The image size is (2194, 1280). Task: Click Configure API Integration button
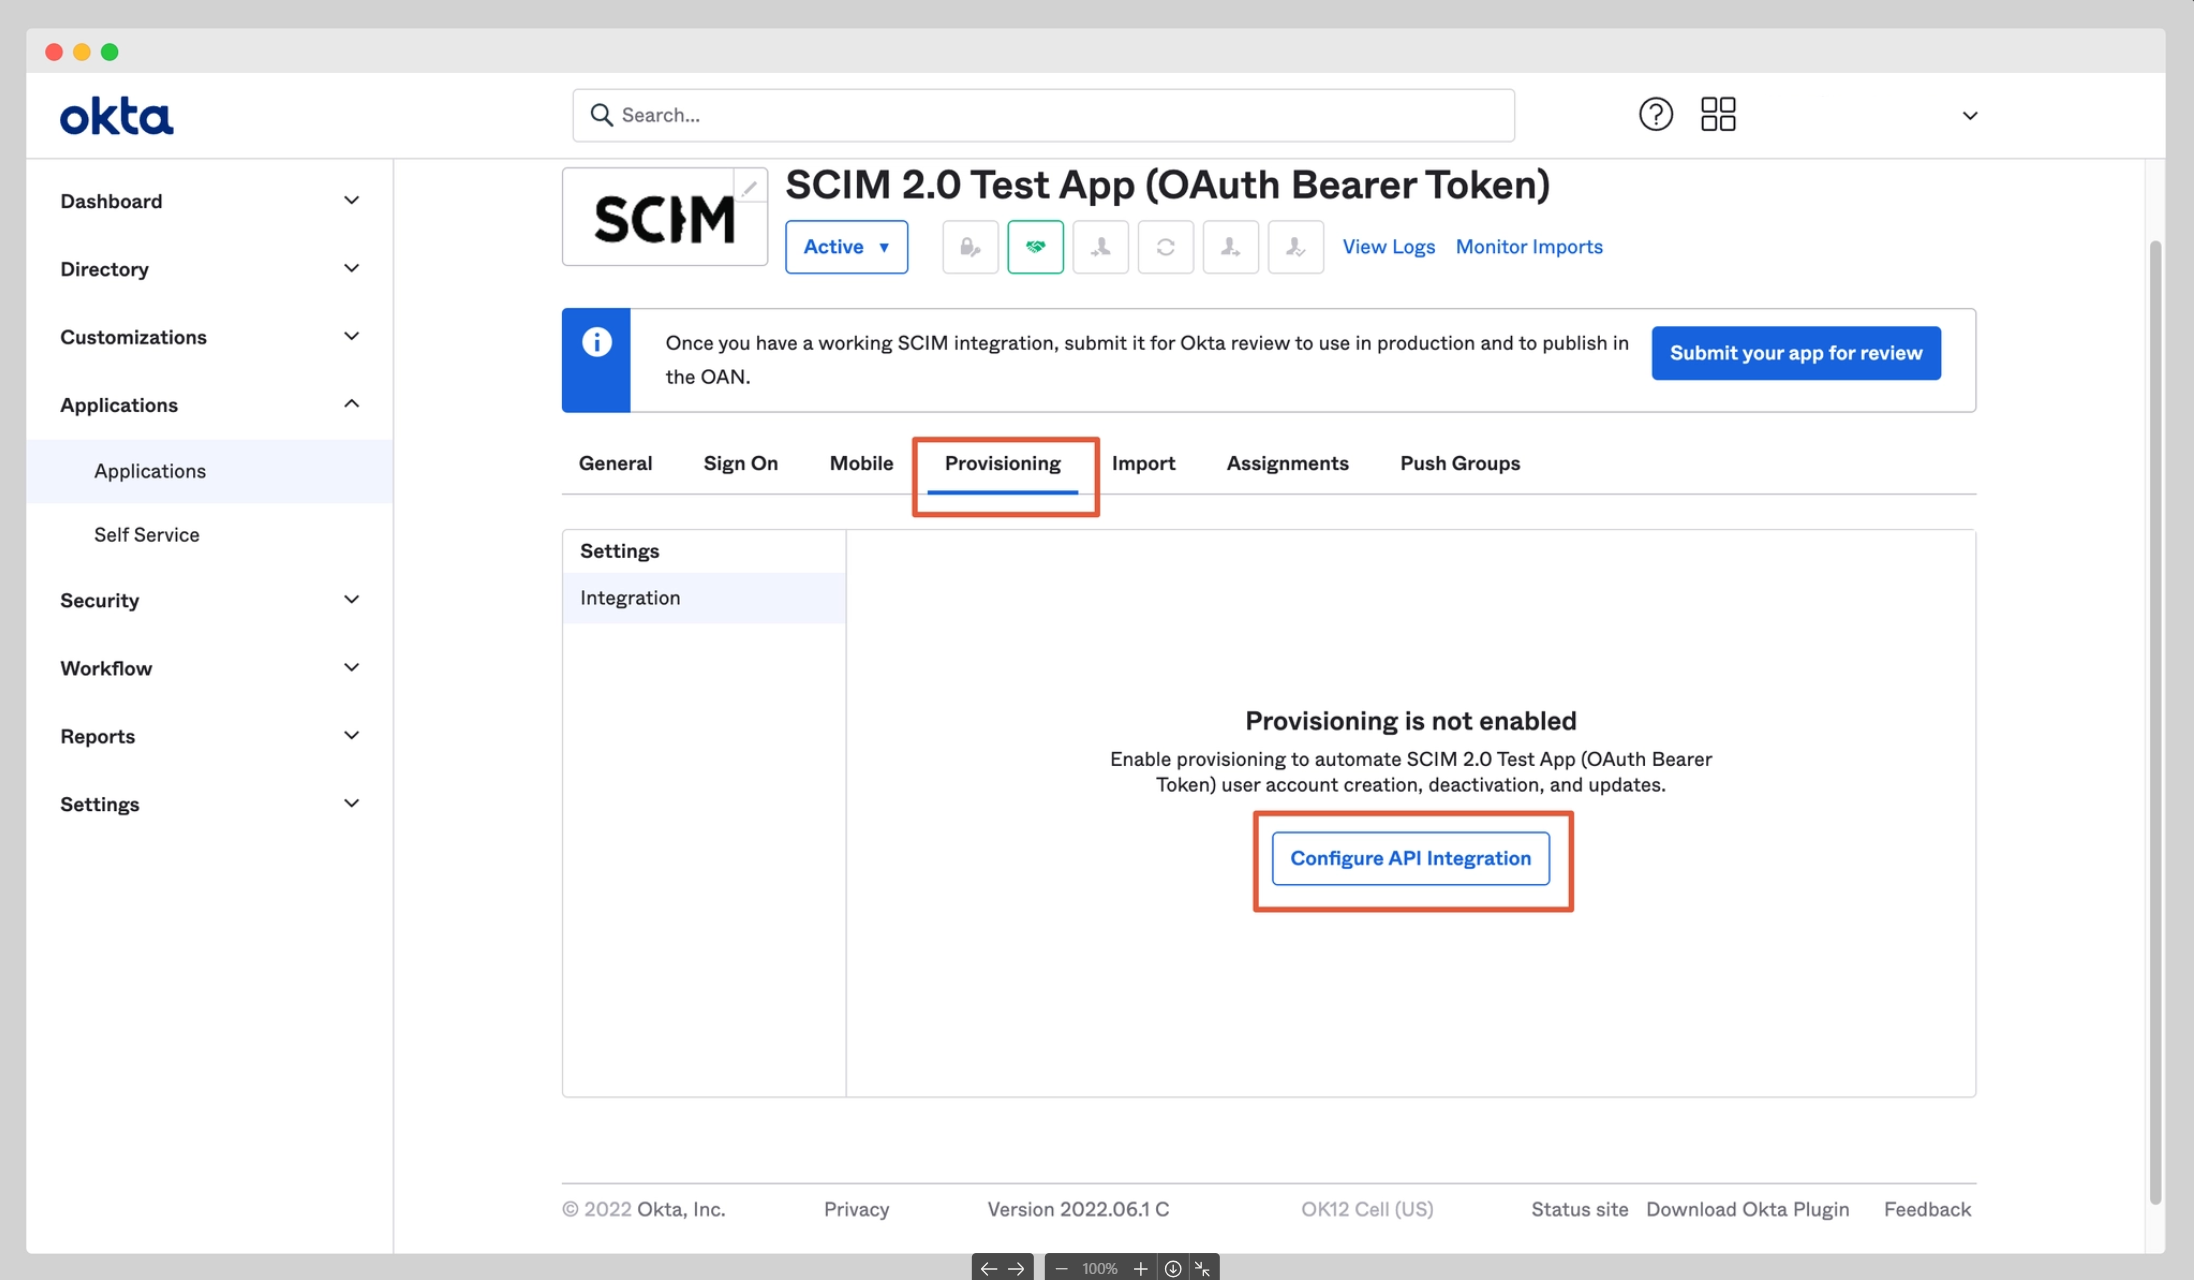1410,858
